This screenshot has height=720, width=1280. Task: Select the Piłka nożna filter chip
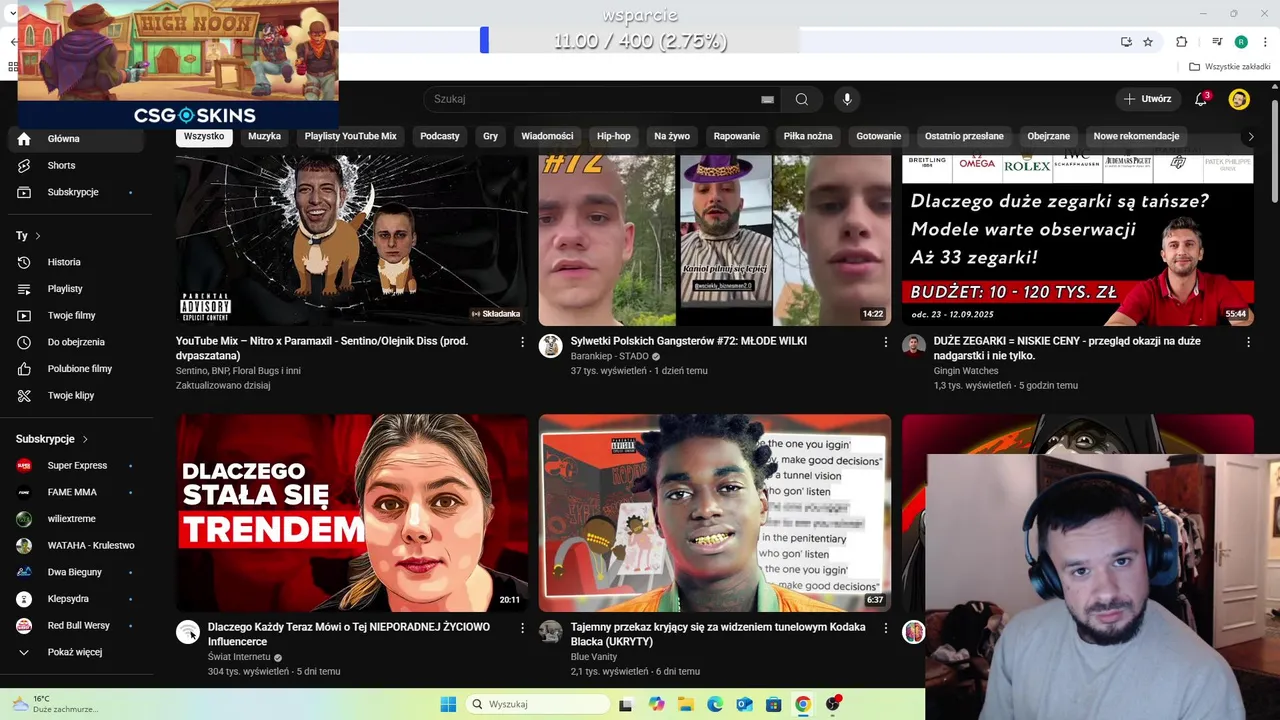coord(808,136)
